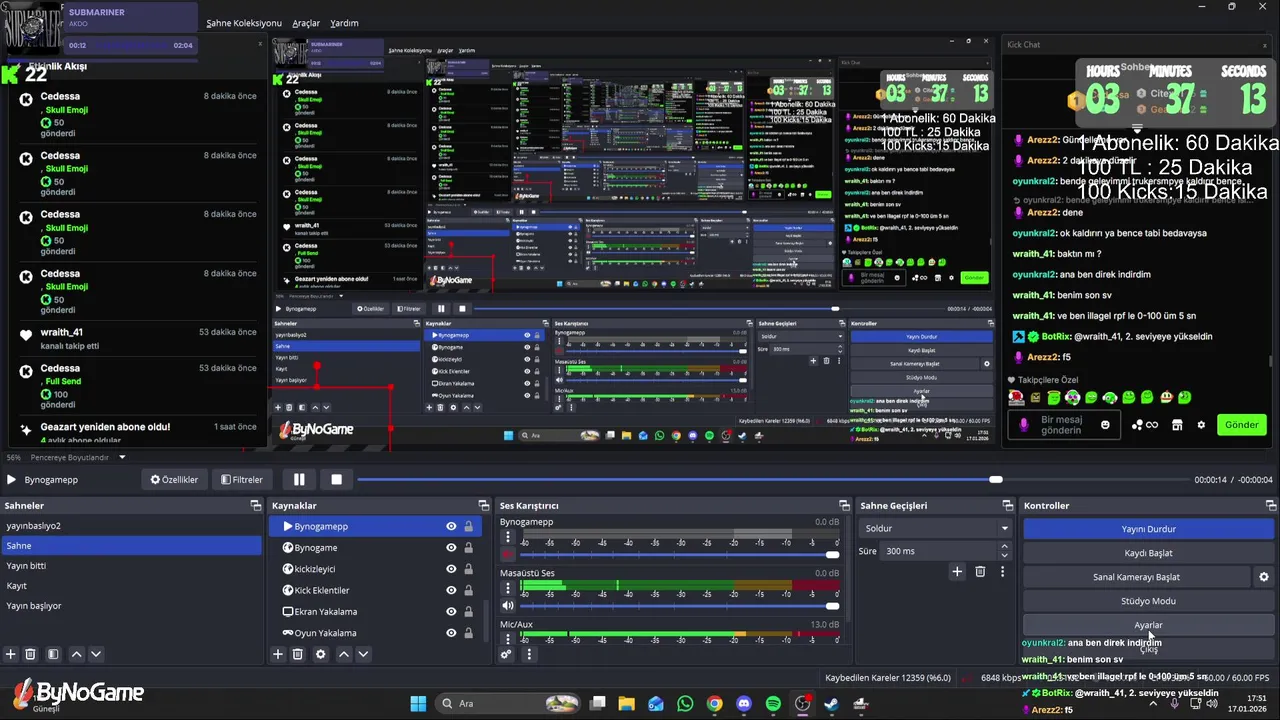This screenshot has height=720, width=1280.
Task: Stop the Bynogamepp media playback
Action: (337, 480)
